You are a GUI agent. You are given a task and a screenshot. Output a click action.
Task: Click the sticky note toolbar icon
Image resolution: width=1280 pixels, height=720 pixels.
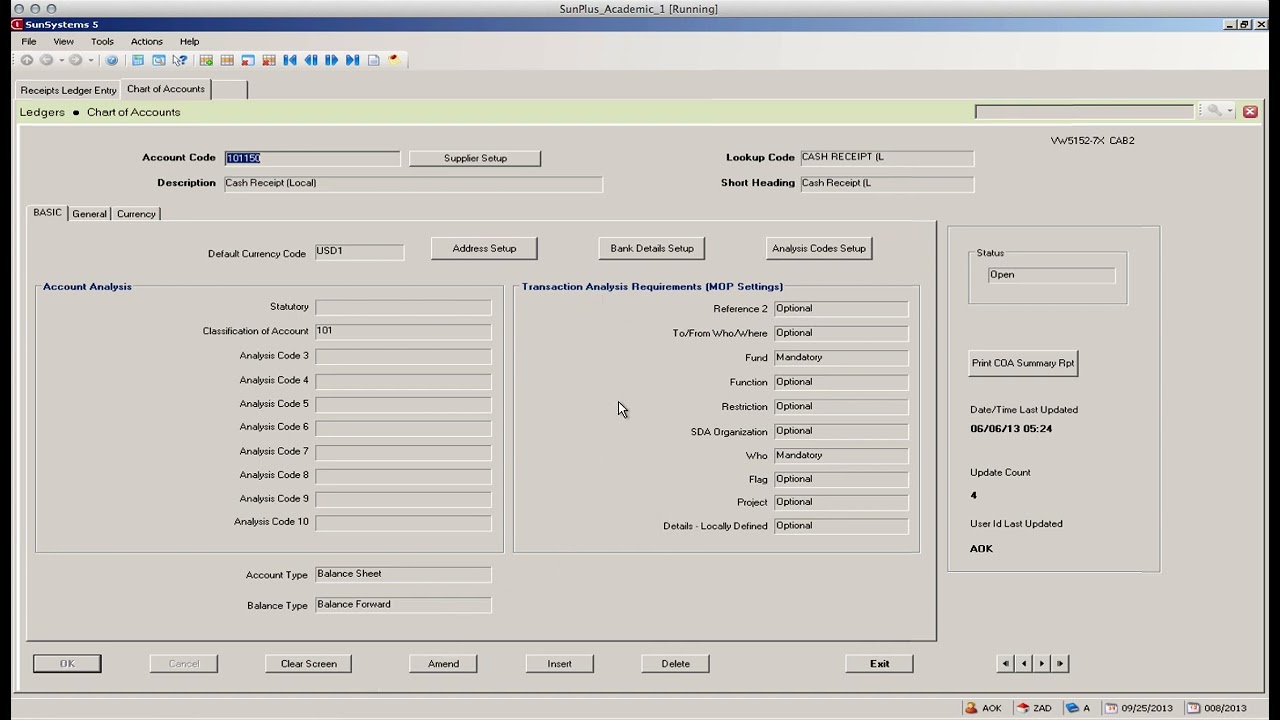click(x=395, y=59)
